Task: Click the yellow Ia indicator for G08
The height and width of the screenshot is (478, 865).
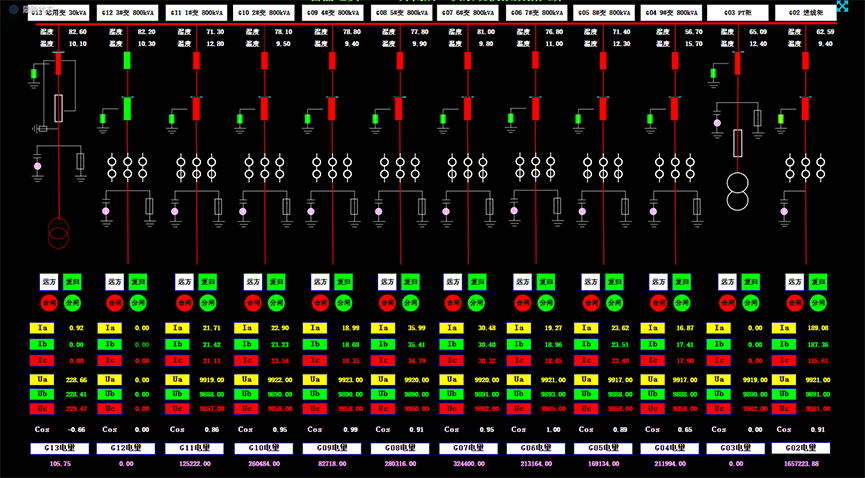Action: pyautogui.click(x=383, y=328)
